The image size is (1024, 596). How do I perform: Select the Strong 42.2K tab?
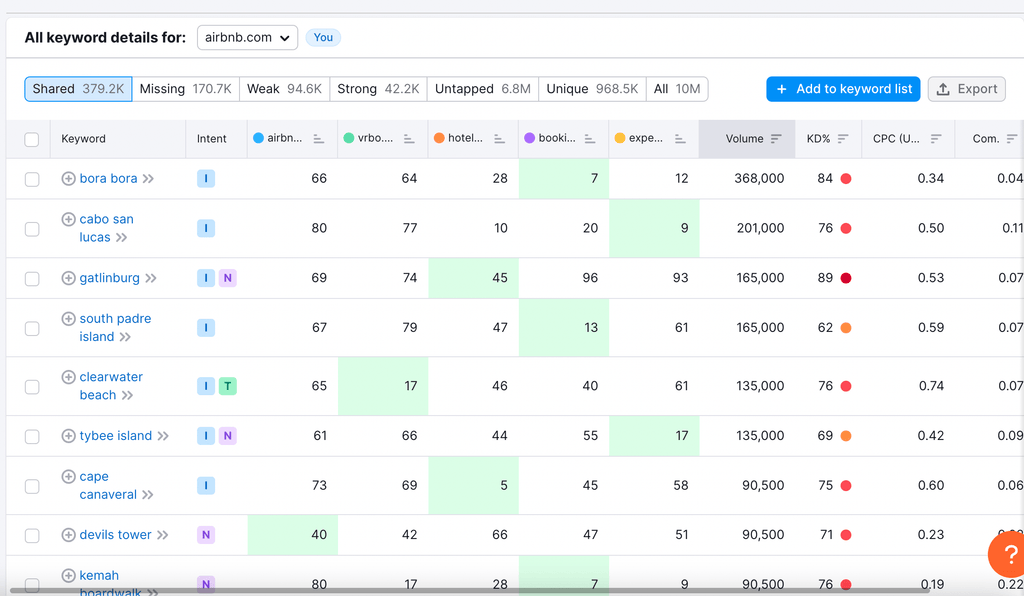pos(378,89)
